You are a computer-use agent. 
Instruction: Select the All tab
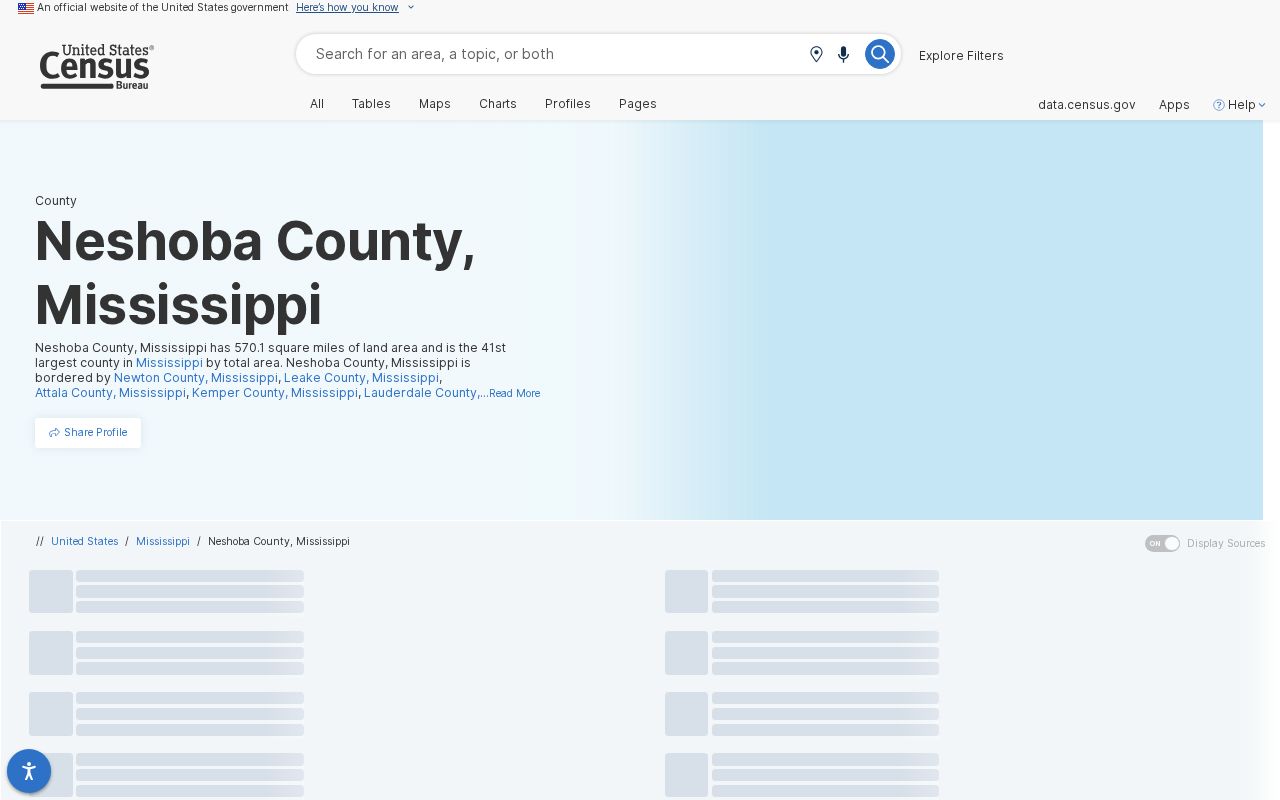[x=317, y=104]
